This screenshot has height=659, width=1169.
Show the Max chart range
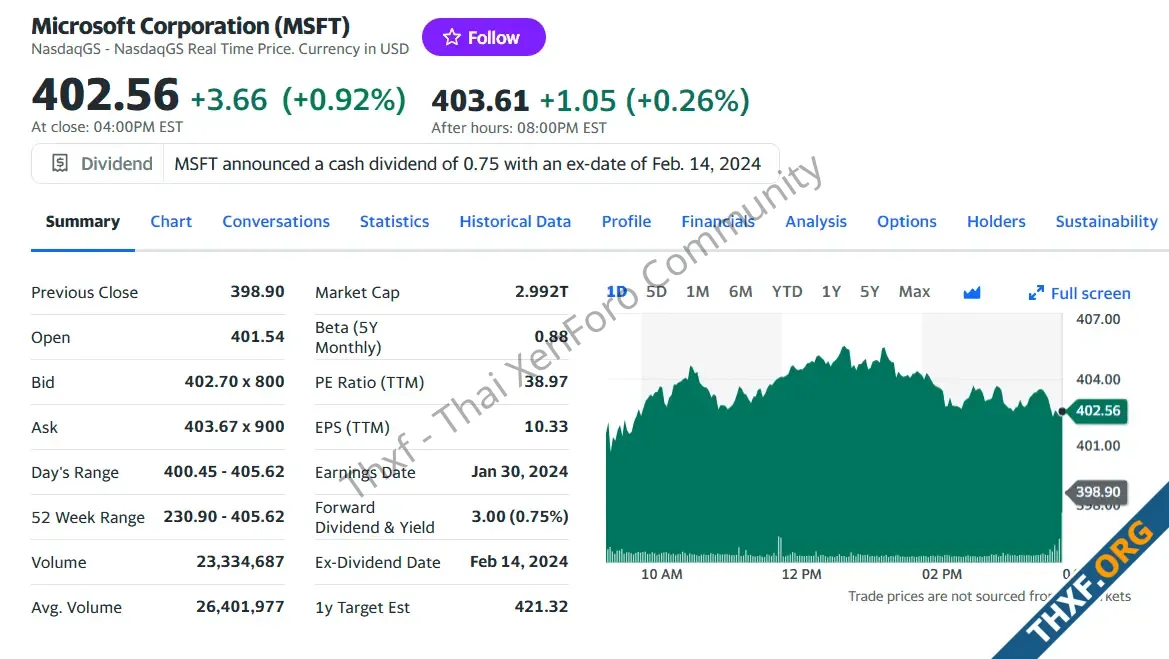point(914,292)
